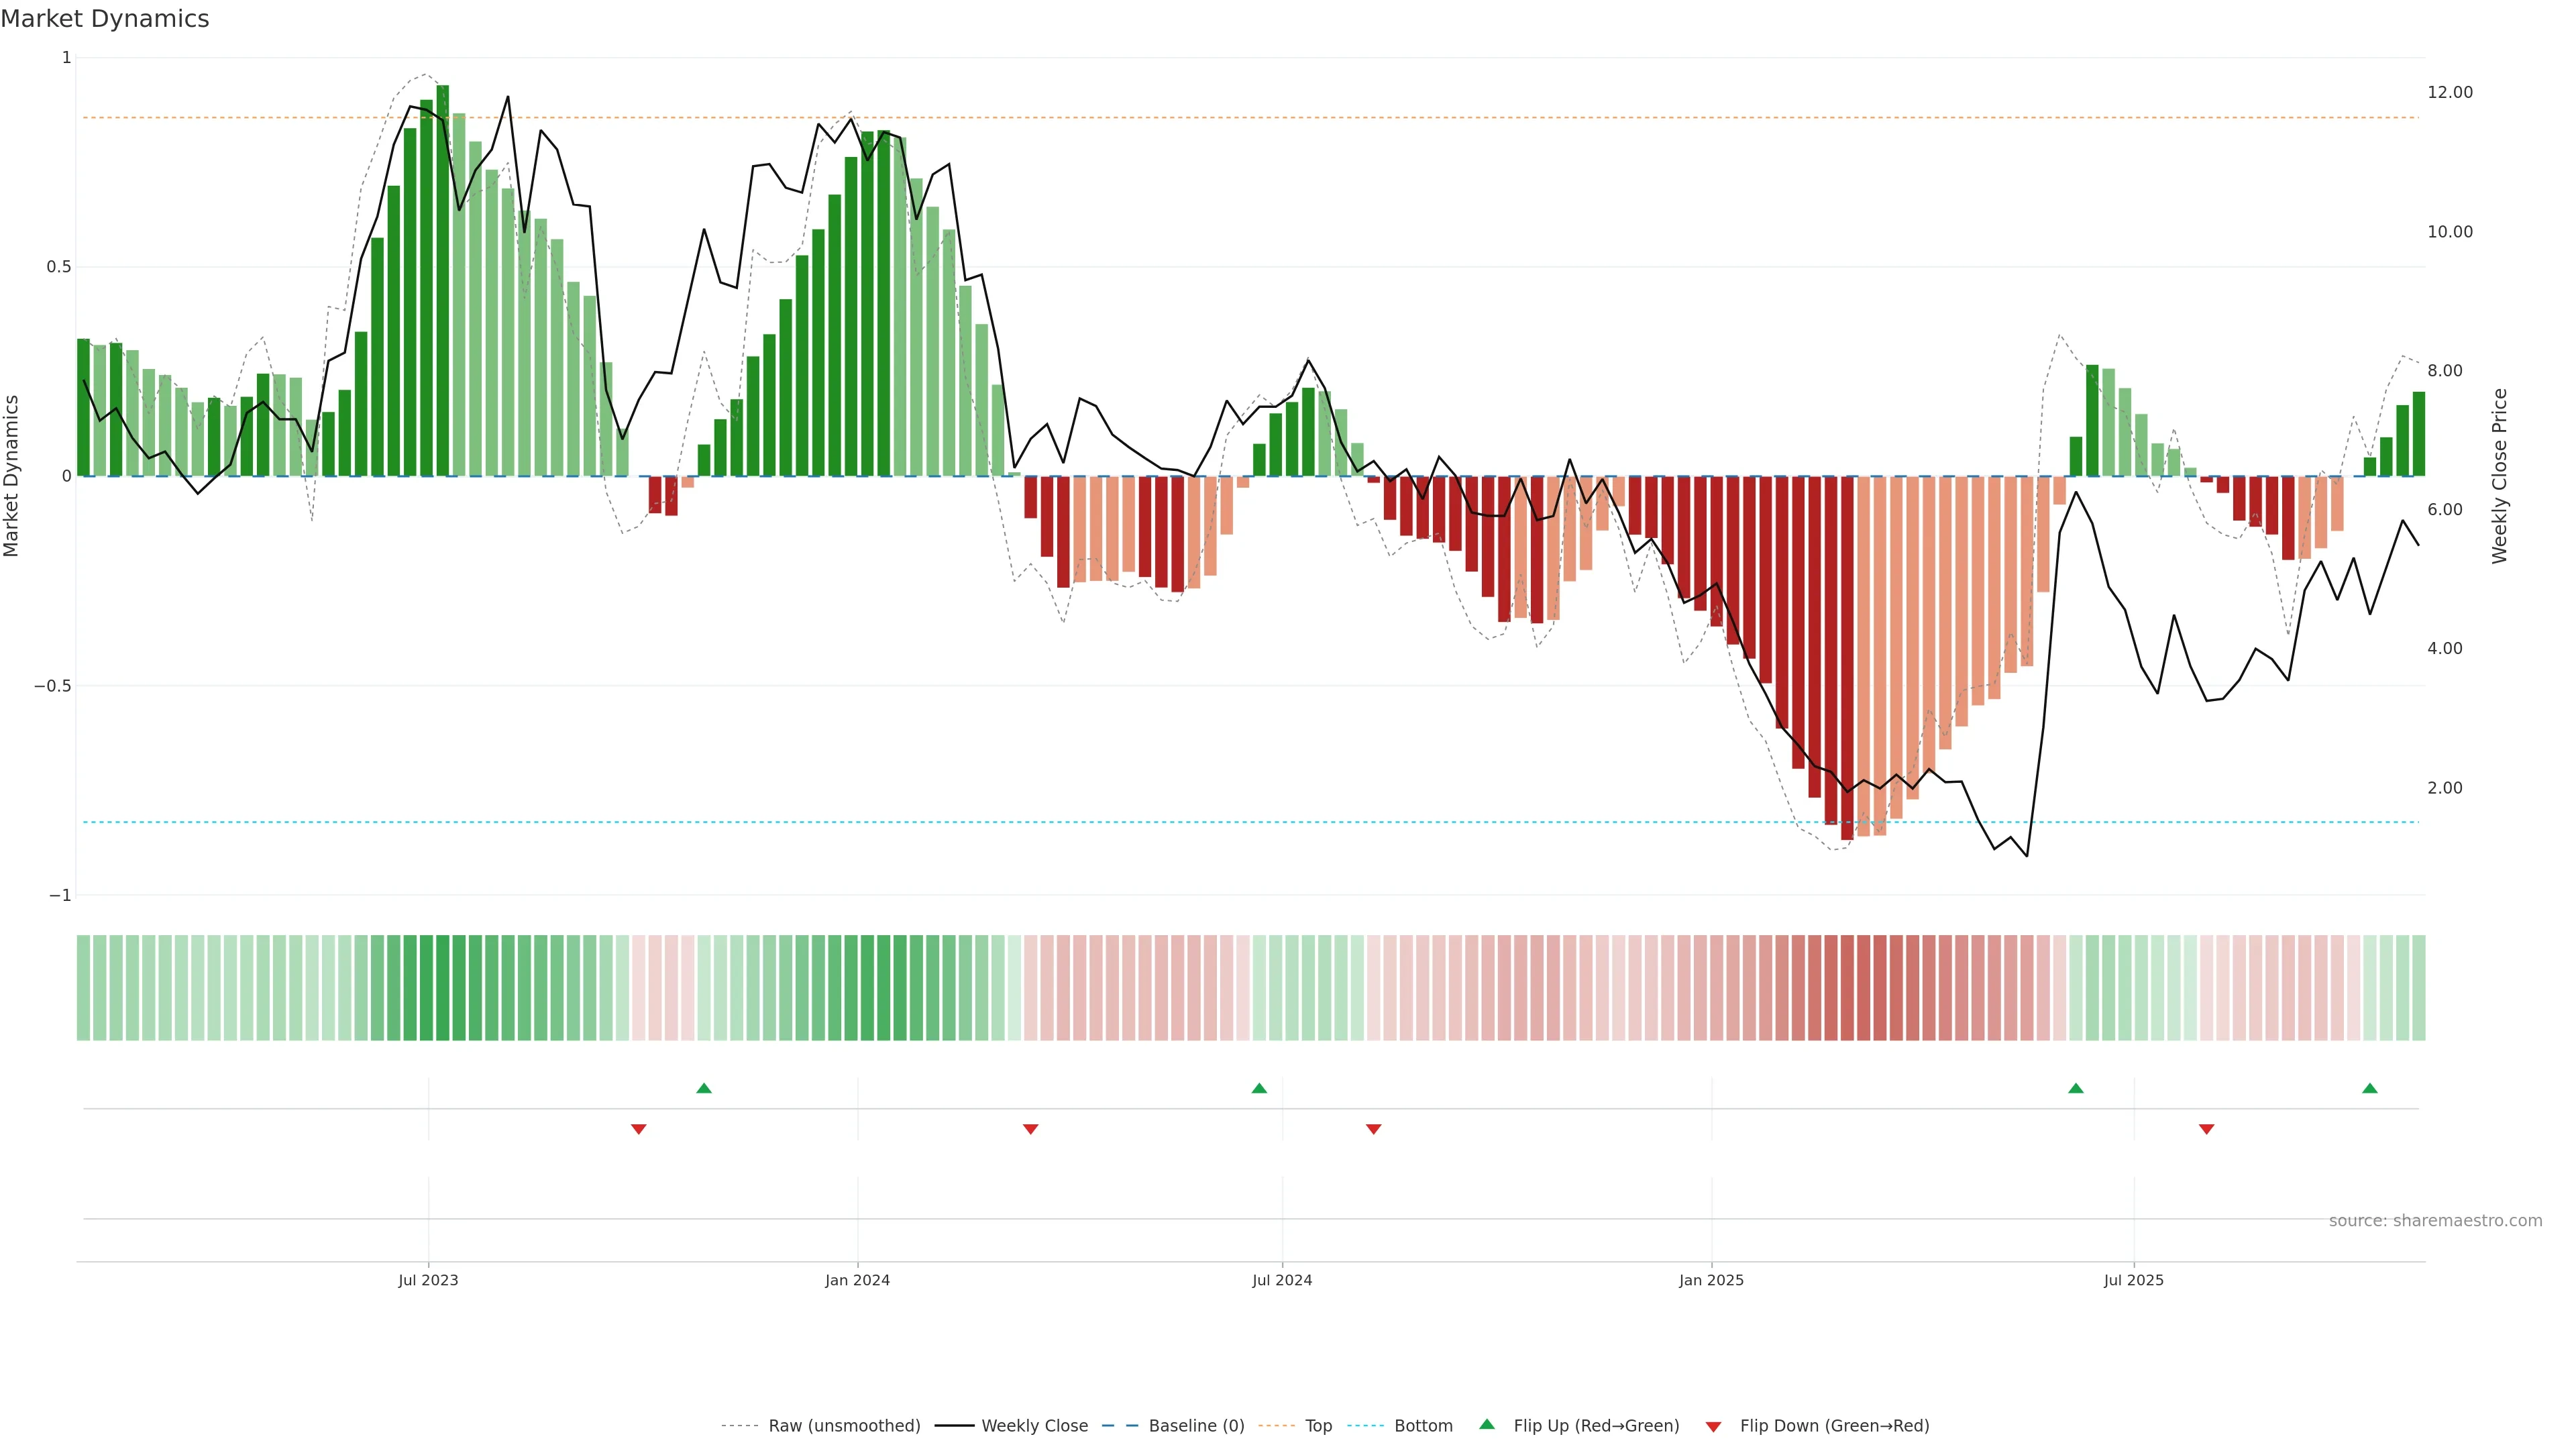
Task: Toggle Flip Up (Red→Green) legend item
Action: click(x=1596, y=1426)
